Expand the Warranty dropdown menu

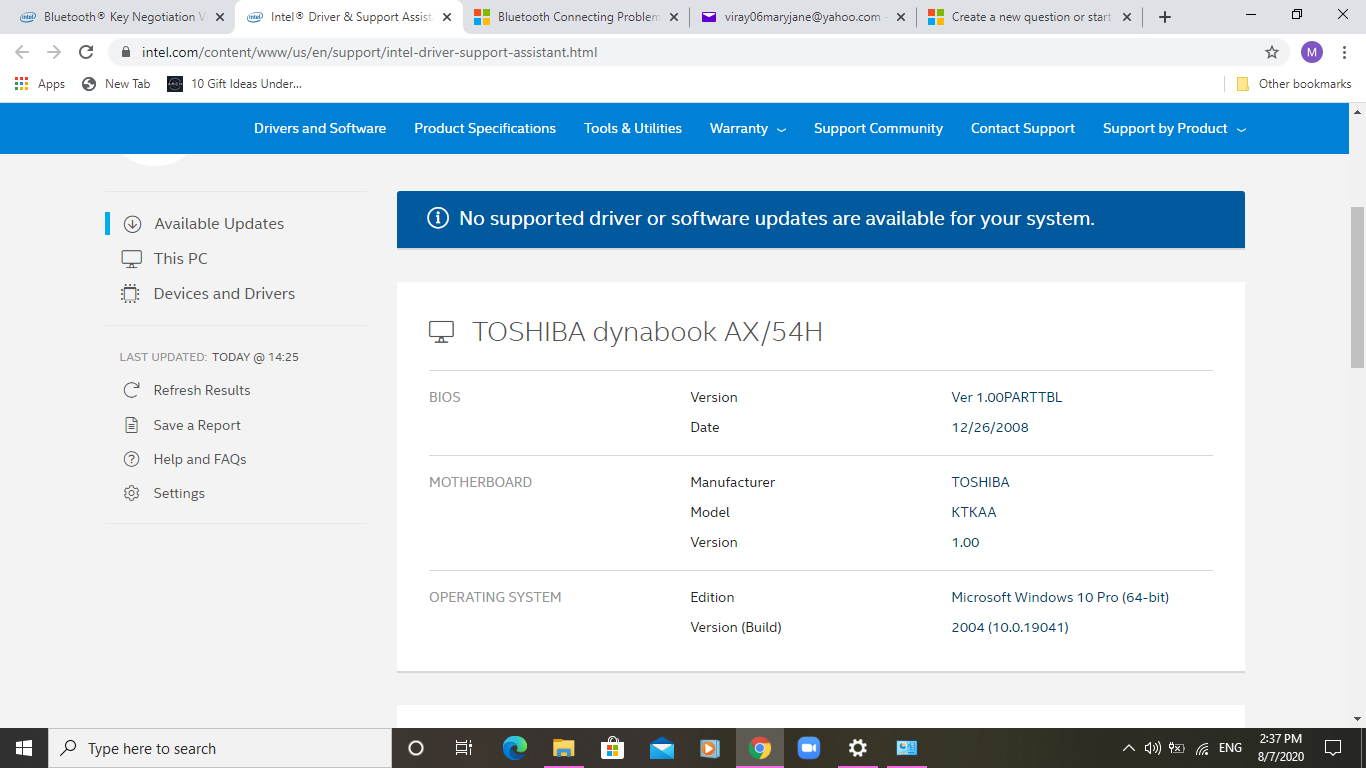pyautogui.click(x=748, y=128)
